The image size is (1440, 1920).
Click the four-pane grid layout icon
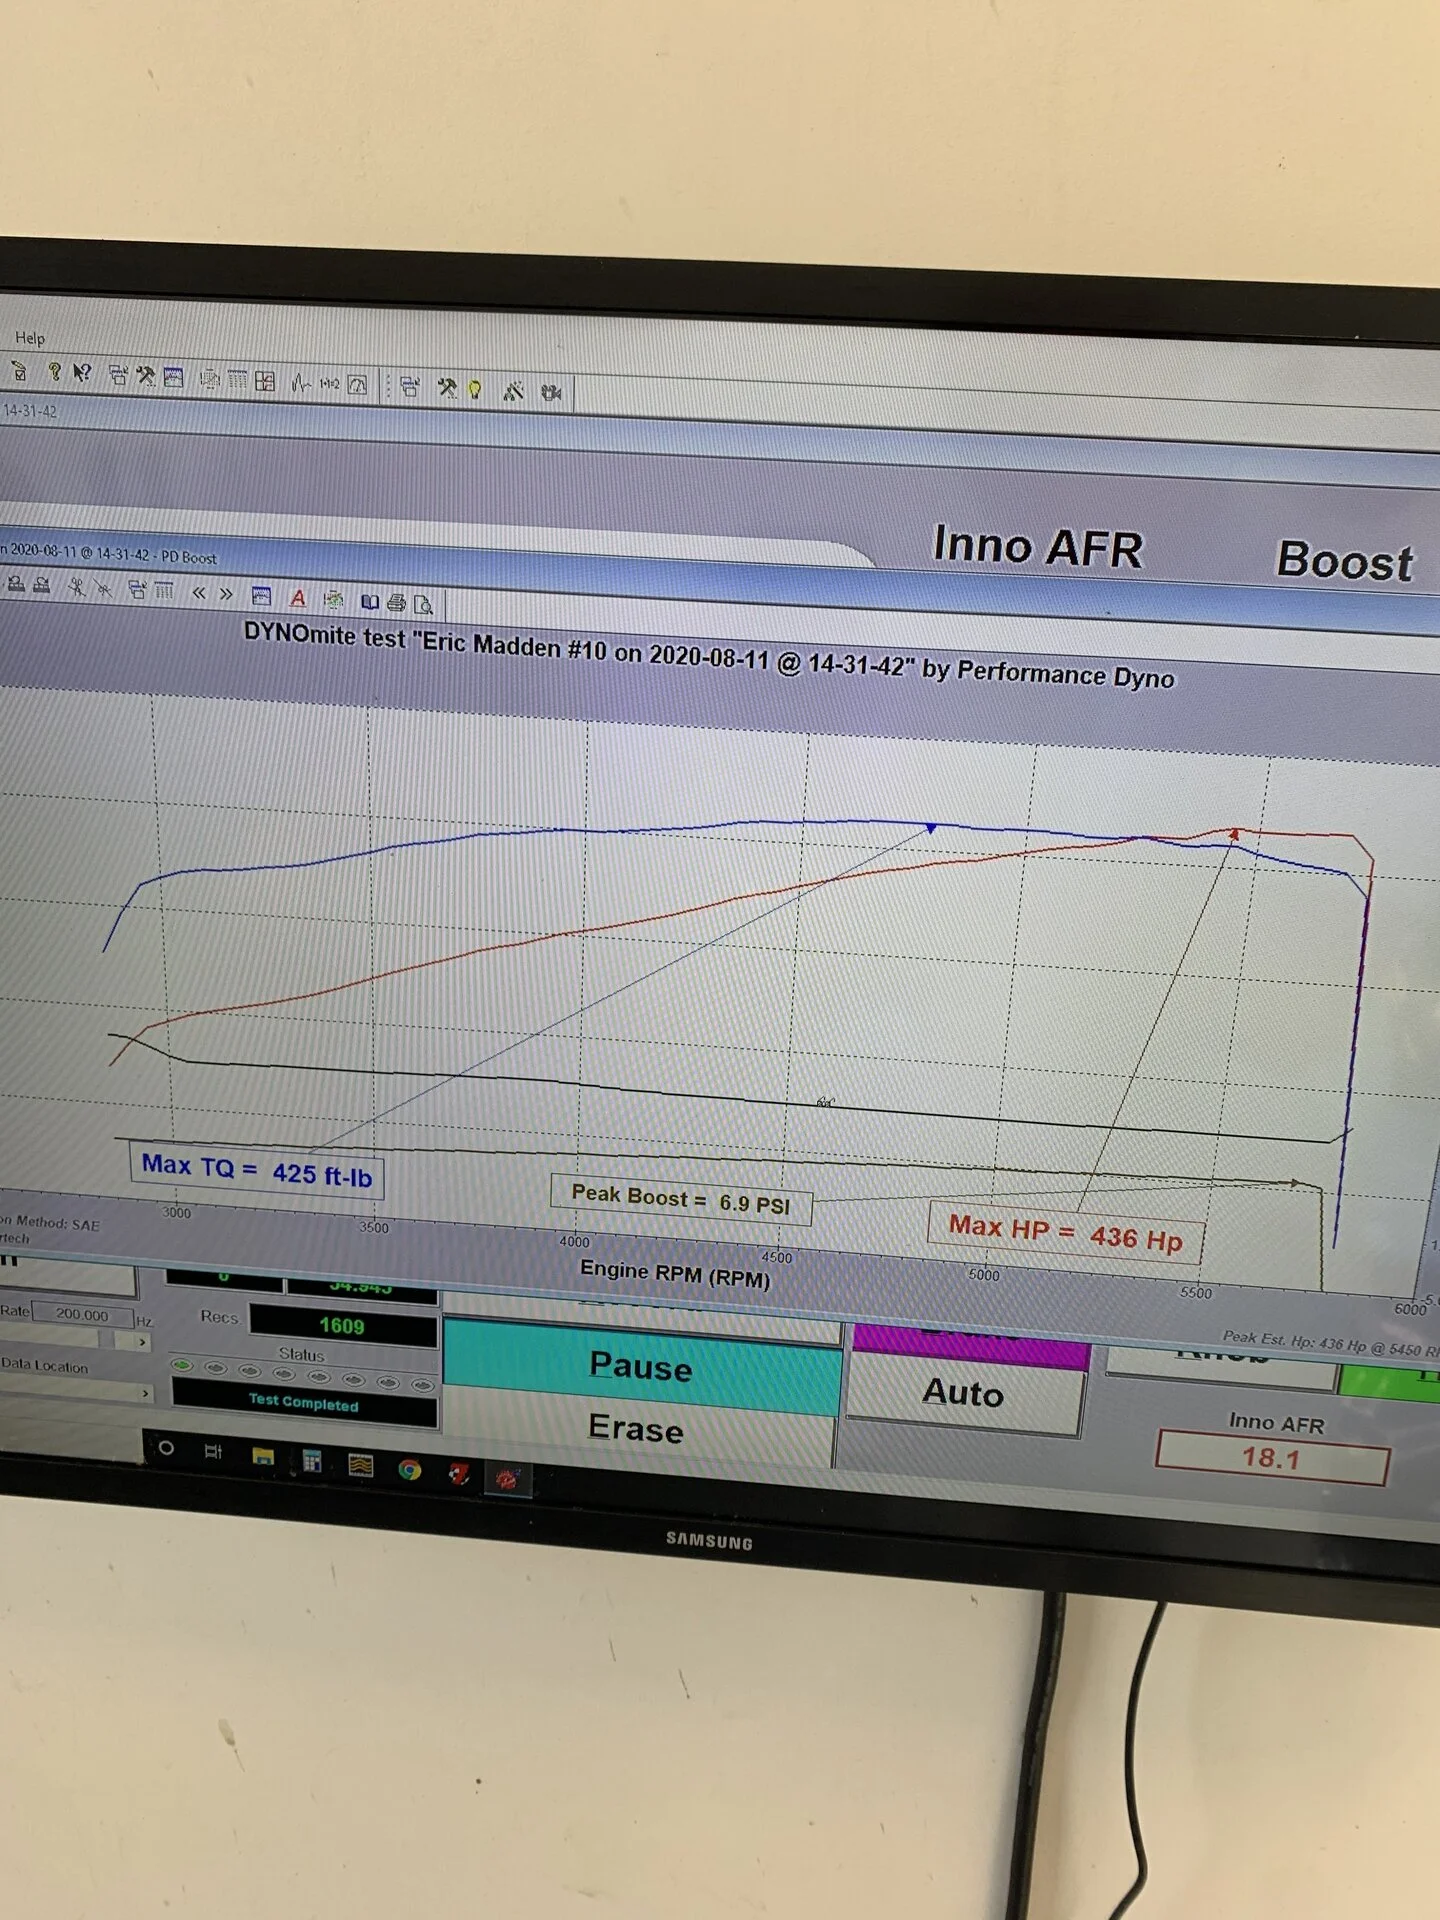tap(265, 381)
